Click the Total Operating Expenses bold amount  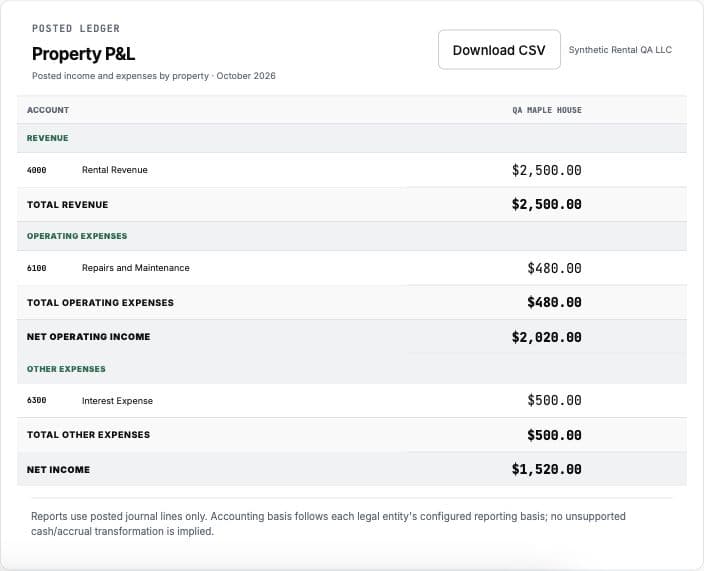pos(554,302)
